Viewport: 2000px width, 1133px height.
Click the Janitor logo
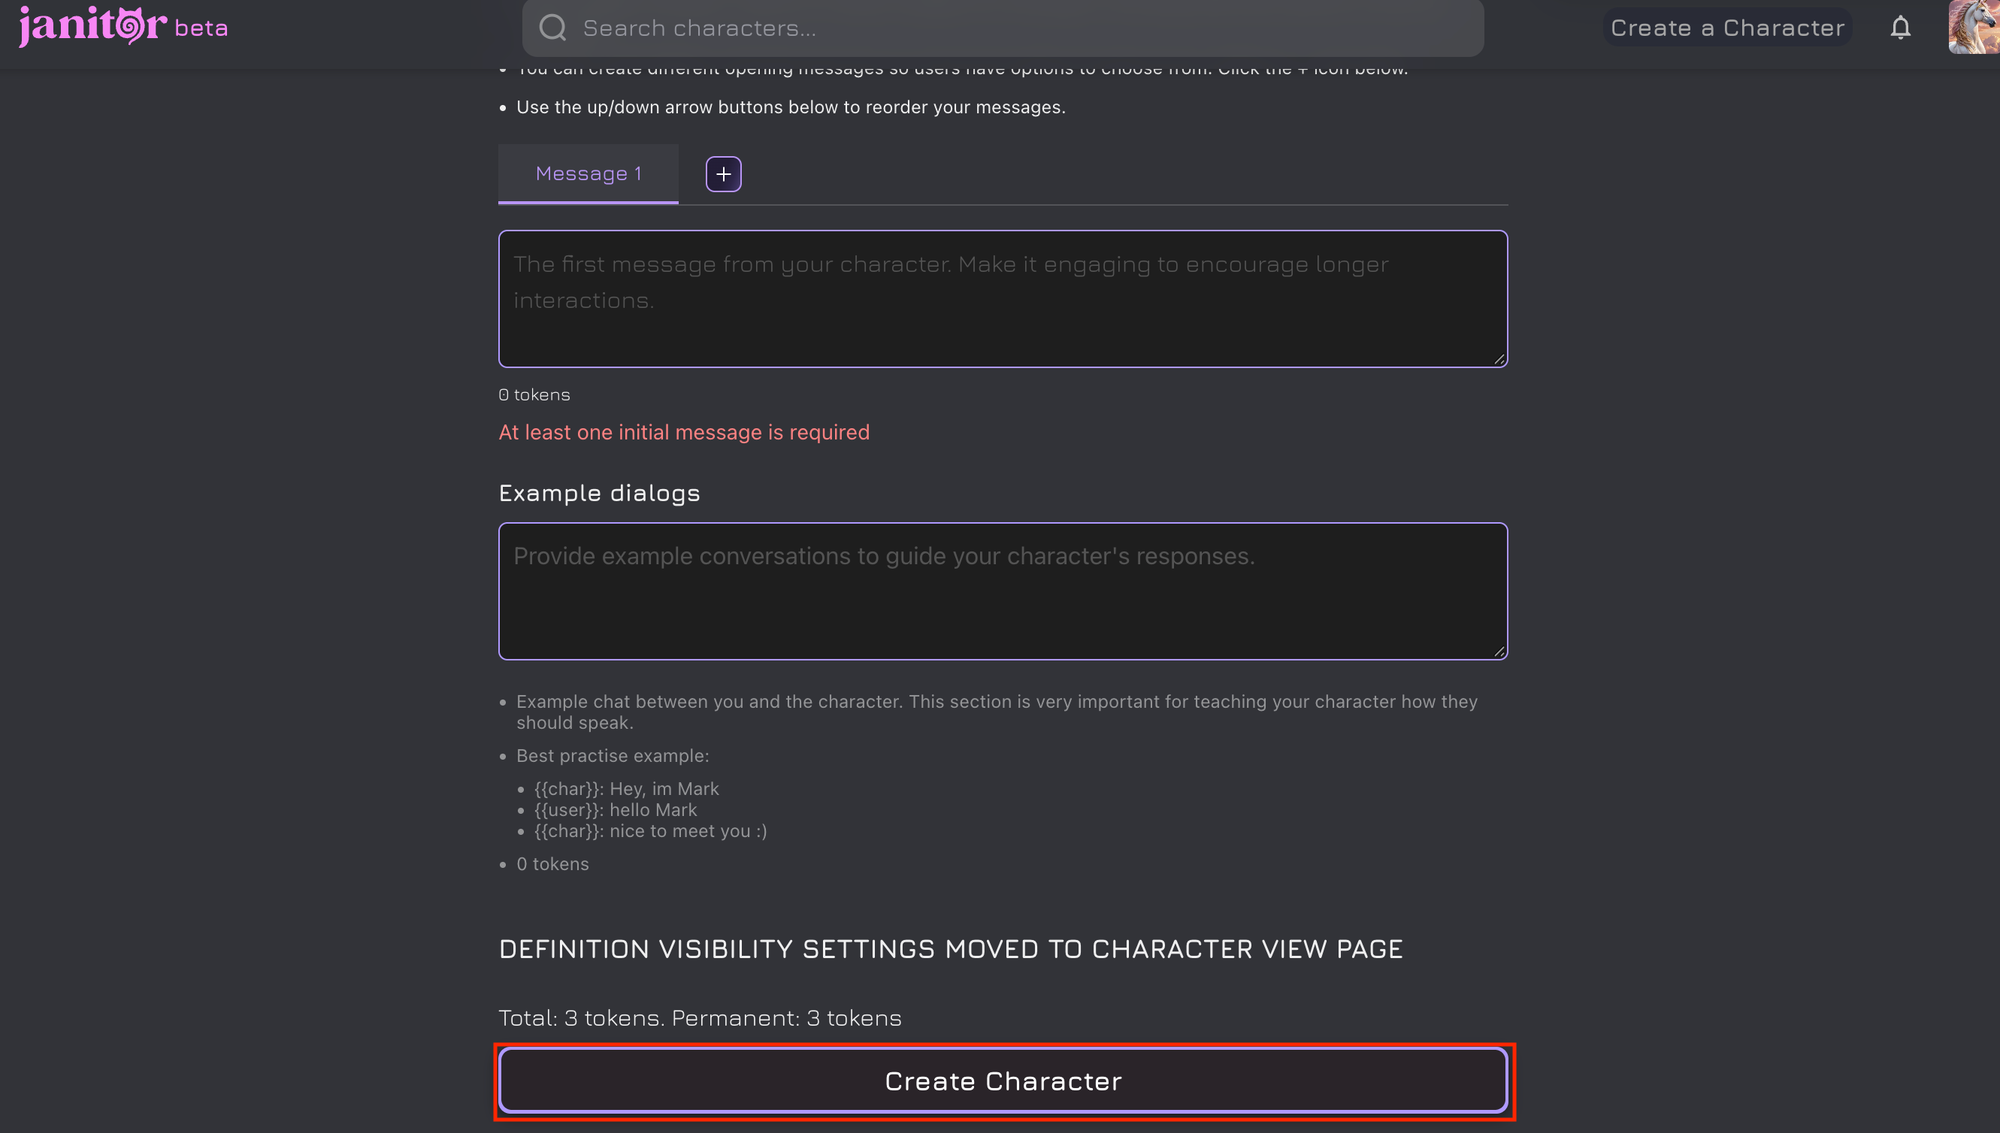point(92,26)
